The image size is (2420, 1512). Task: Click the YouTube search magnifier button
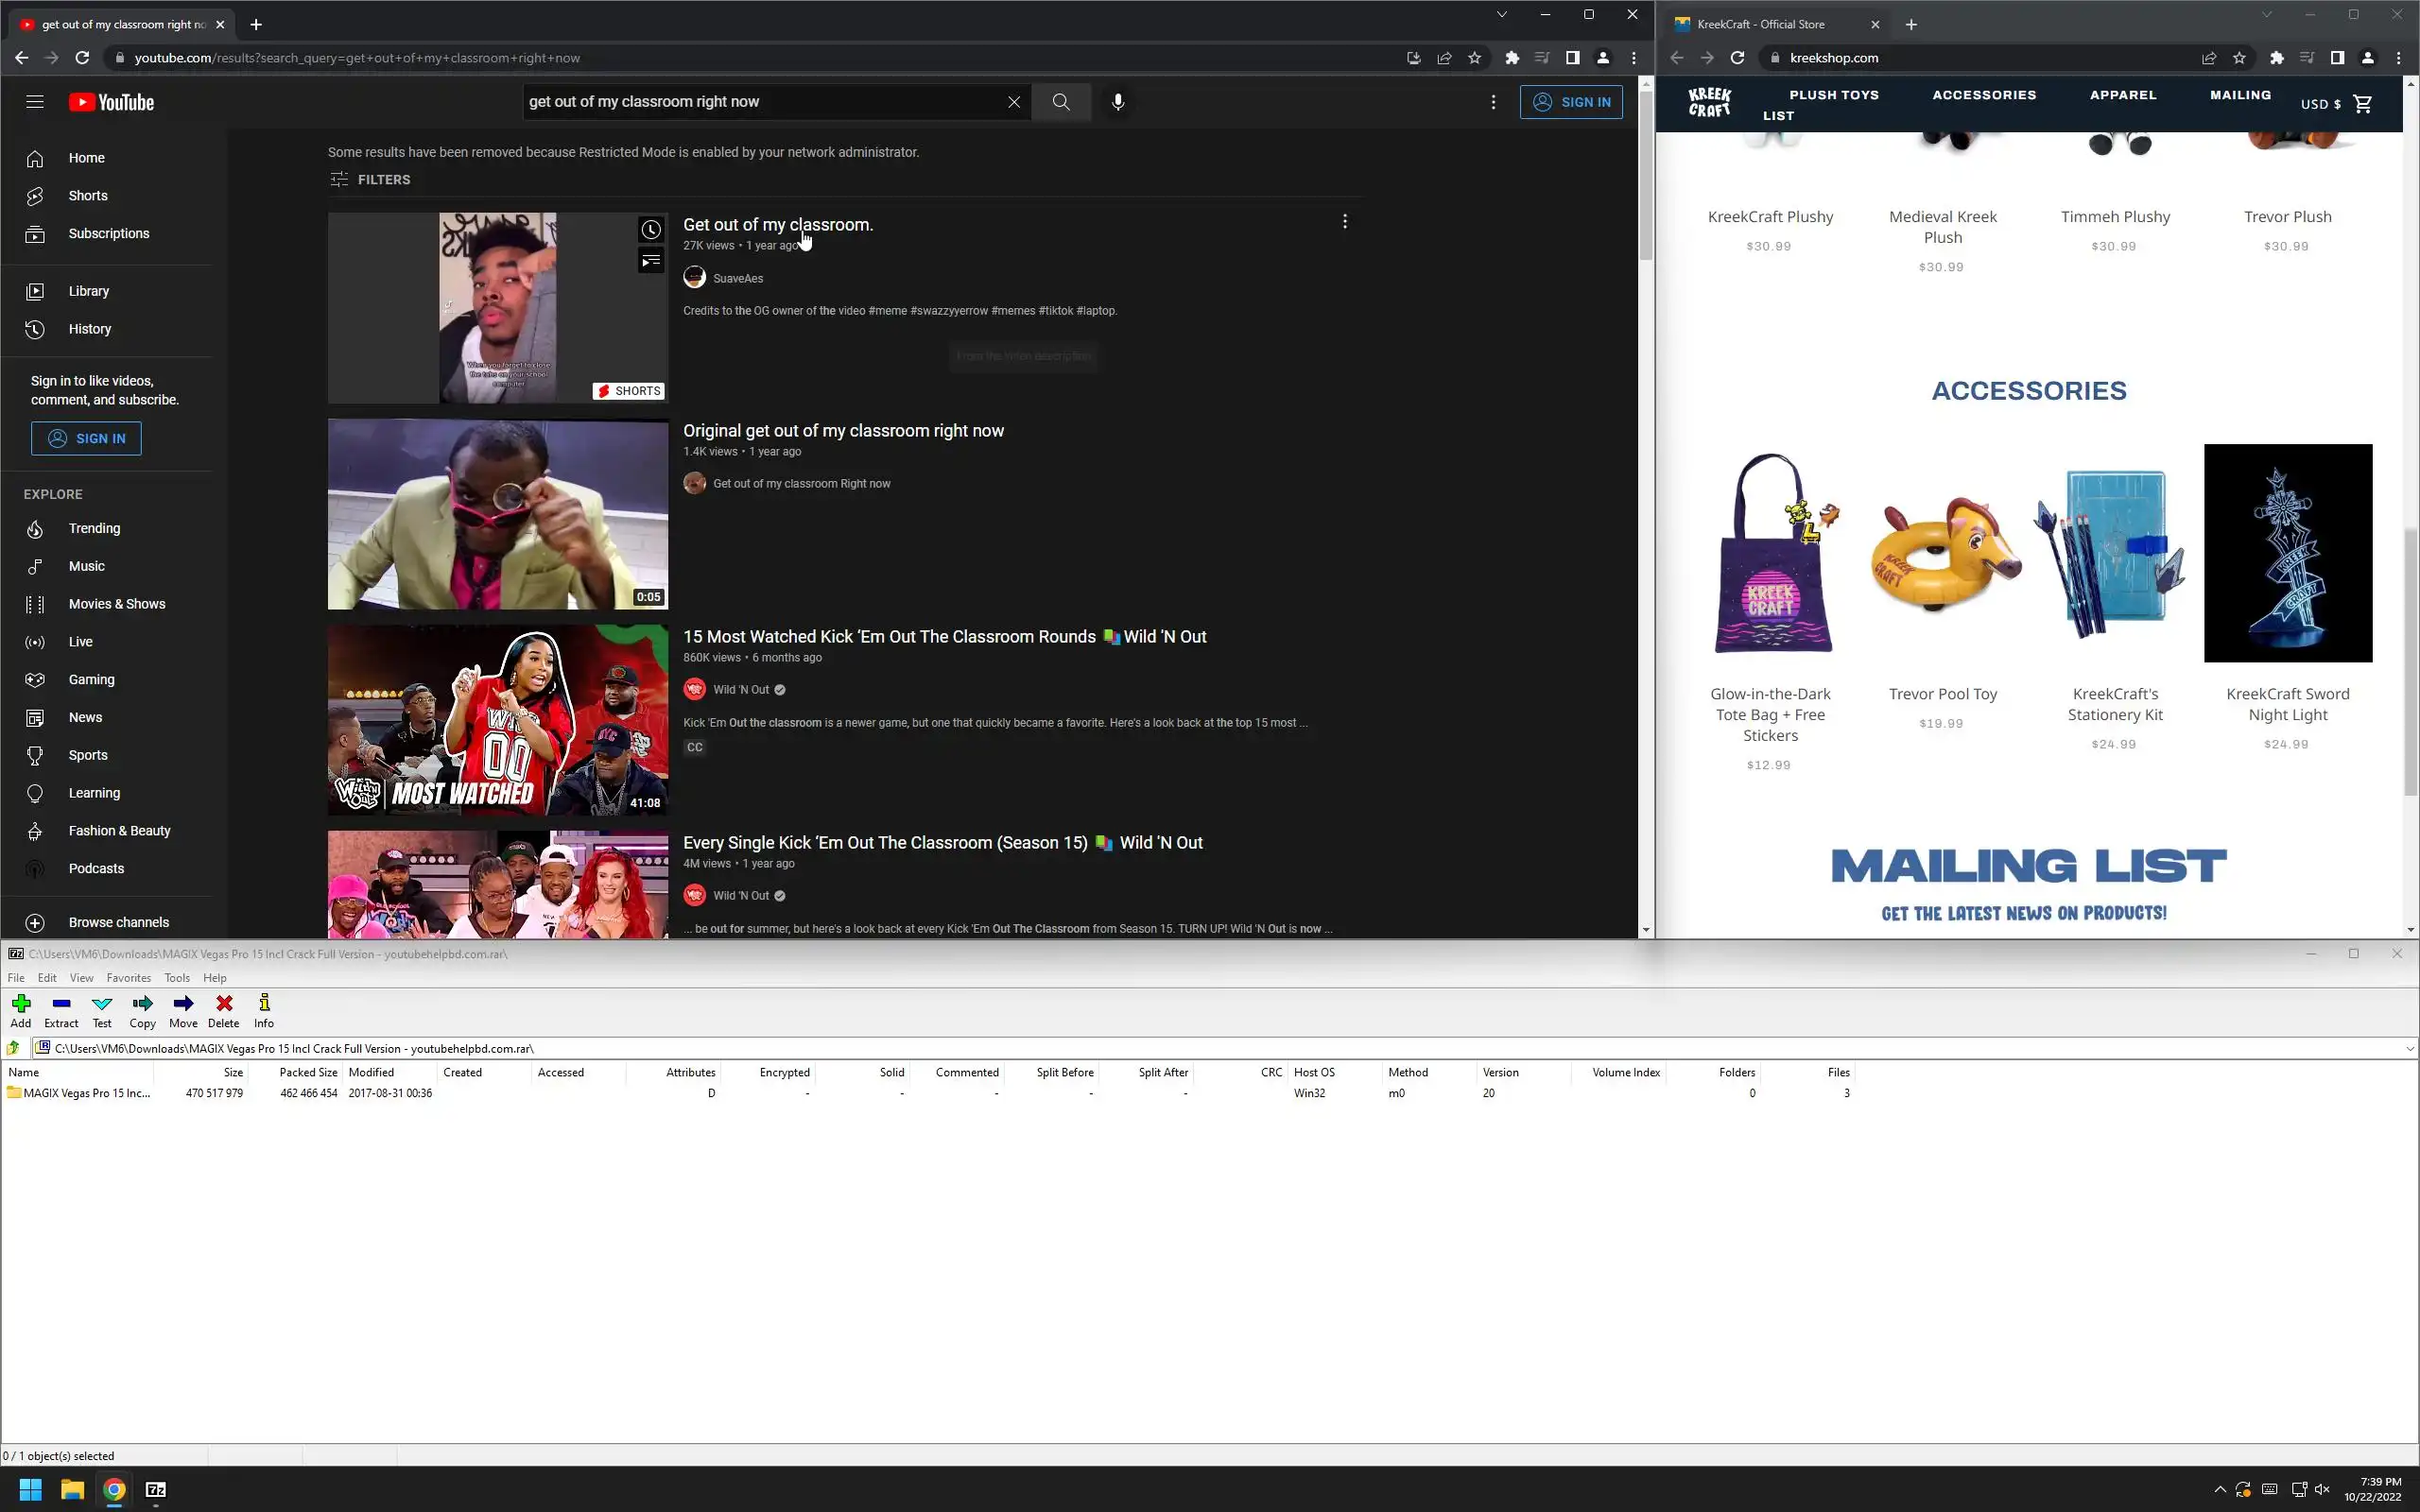click(1061, 102)
